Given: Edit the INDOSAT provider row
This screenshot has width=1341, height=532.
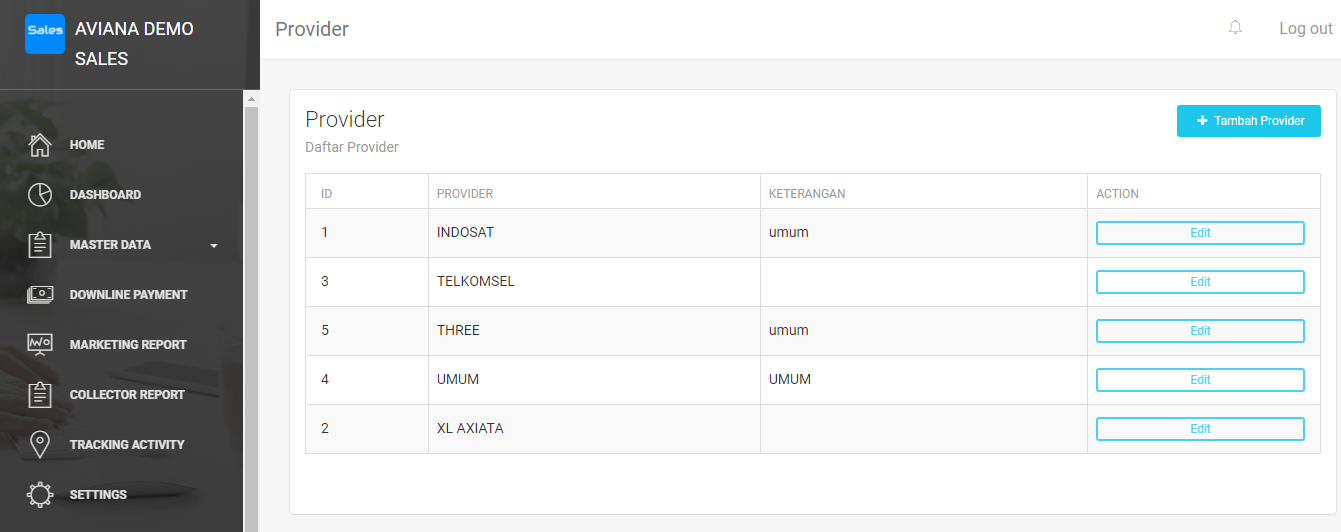Looking at the screenshot, I should [x=1200, y=233].
